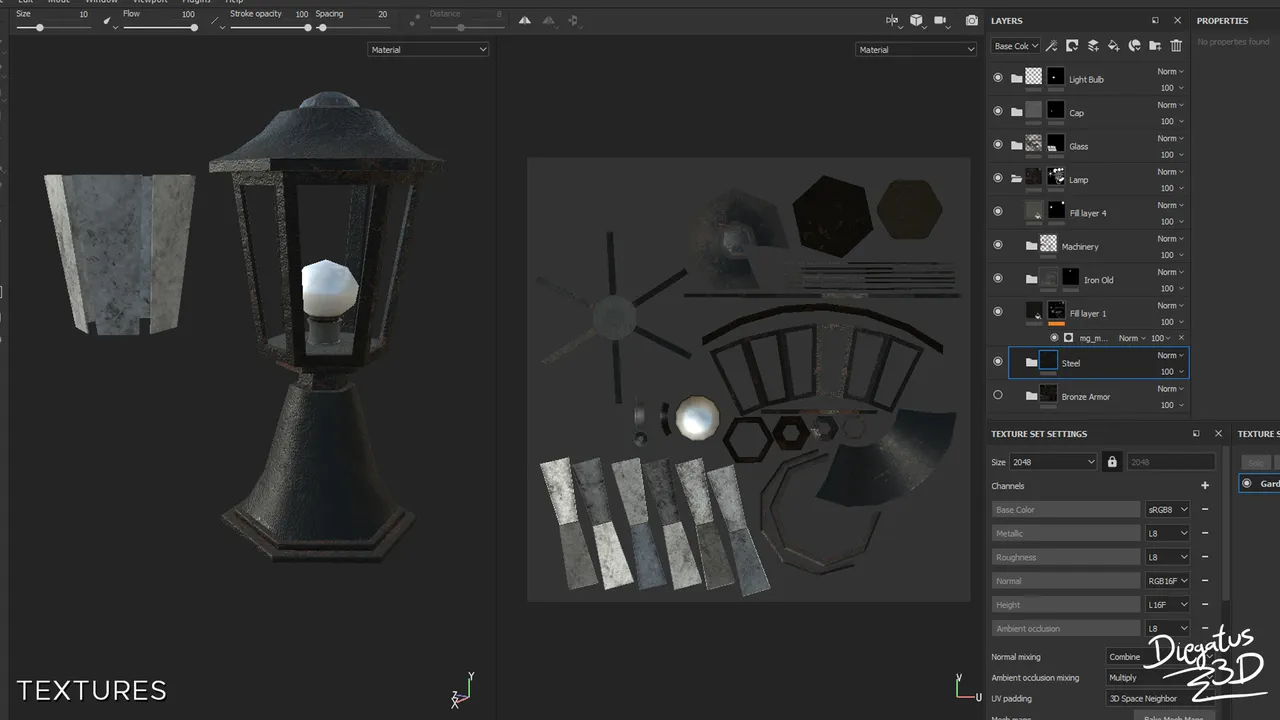Screen dimensions: 1280x720
Task: Click the flow pen pressure icon
Action: [216, 20]
